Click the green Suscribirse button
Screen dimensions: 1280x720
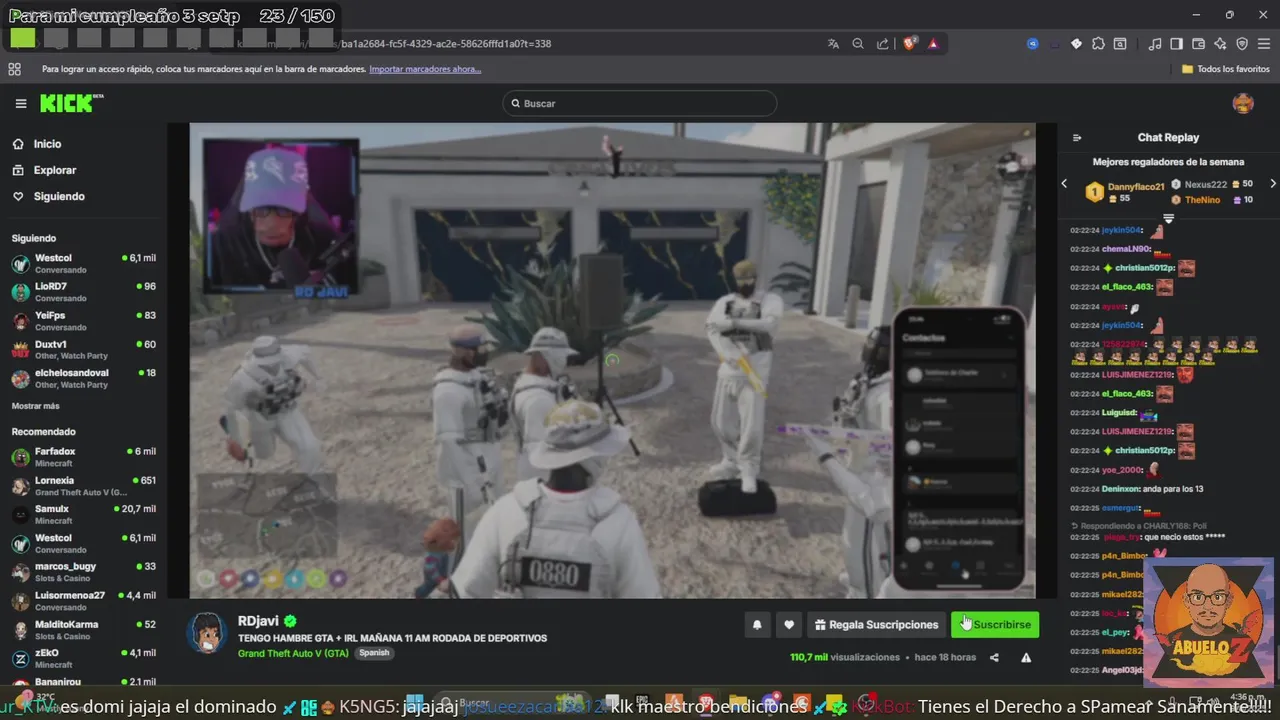[x=995, y=625]
